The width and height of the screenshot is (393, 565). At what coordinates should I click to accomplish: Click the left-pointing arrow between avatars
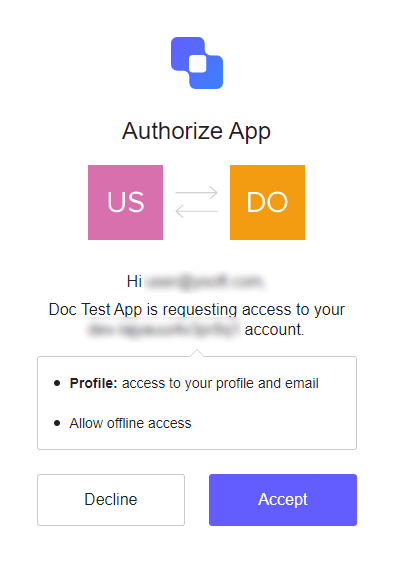[196, 211]
